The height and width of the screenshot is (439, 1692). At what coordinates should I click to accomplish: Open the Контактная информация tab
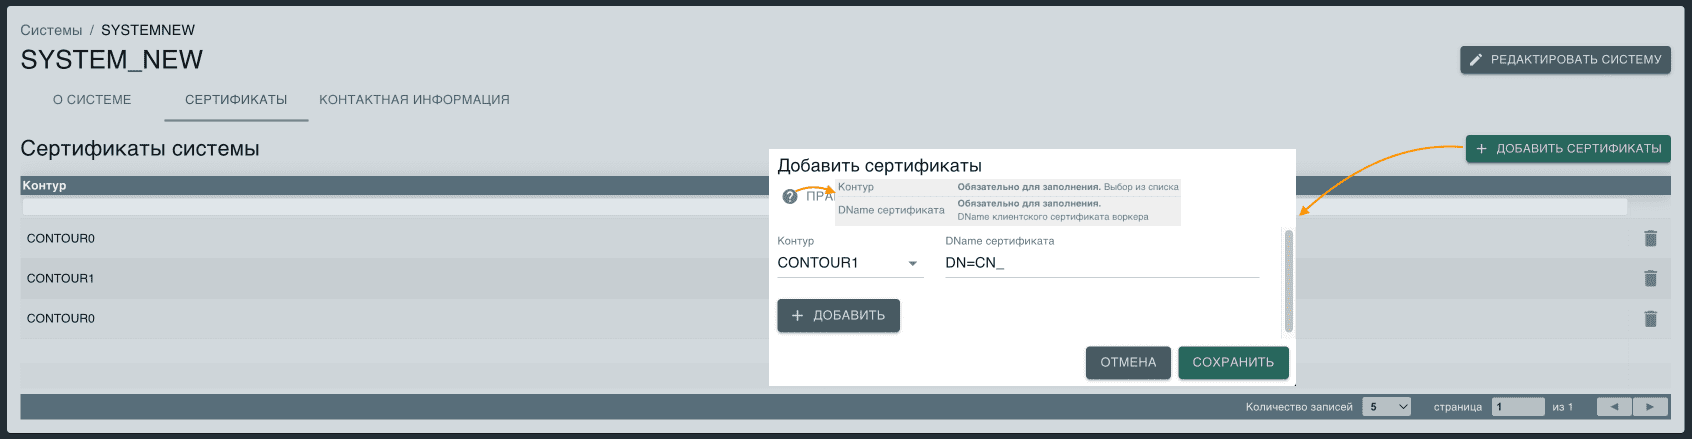coord(414,100)
